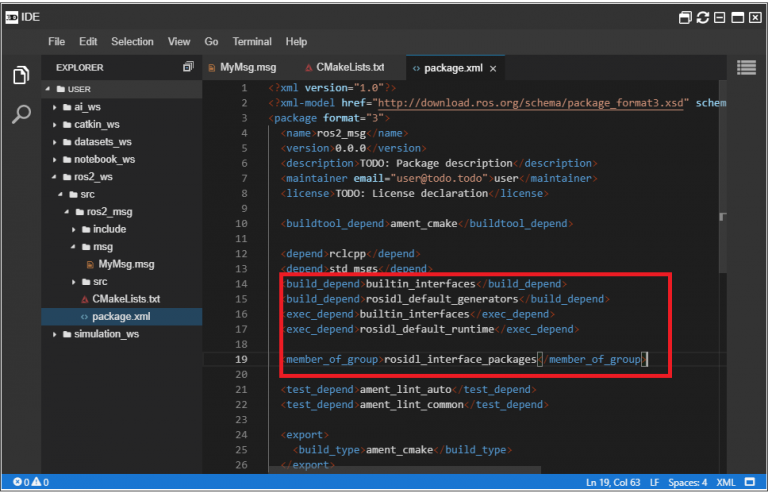Select package.xml in the explorer tree
The height and width of the screenshot is (493, 768).
(x=121, y=317)
